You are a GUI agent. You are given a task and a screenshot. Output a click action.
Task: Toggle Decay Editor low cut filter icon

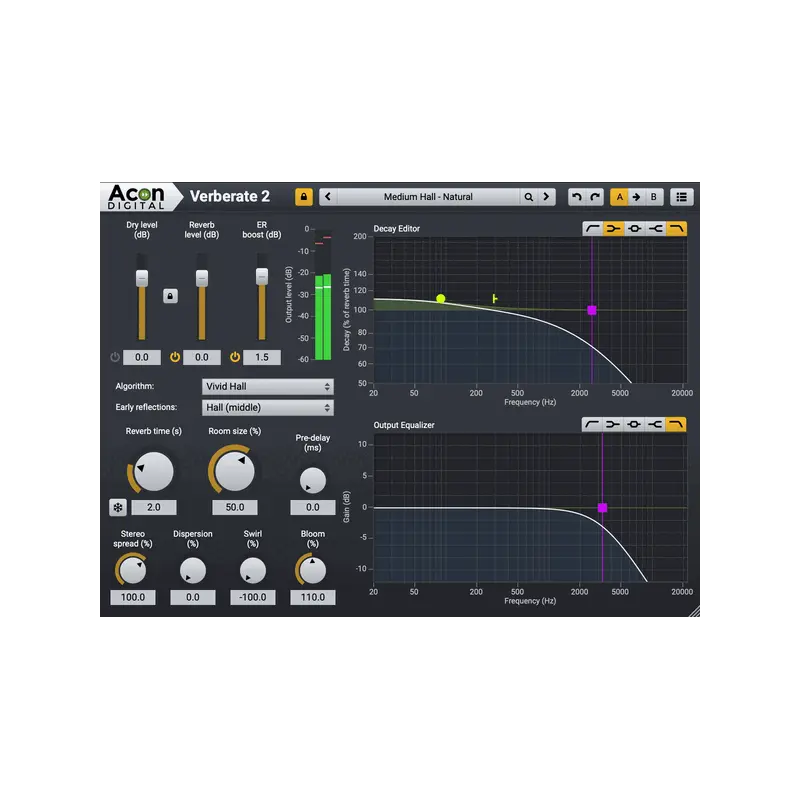592,229
